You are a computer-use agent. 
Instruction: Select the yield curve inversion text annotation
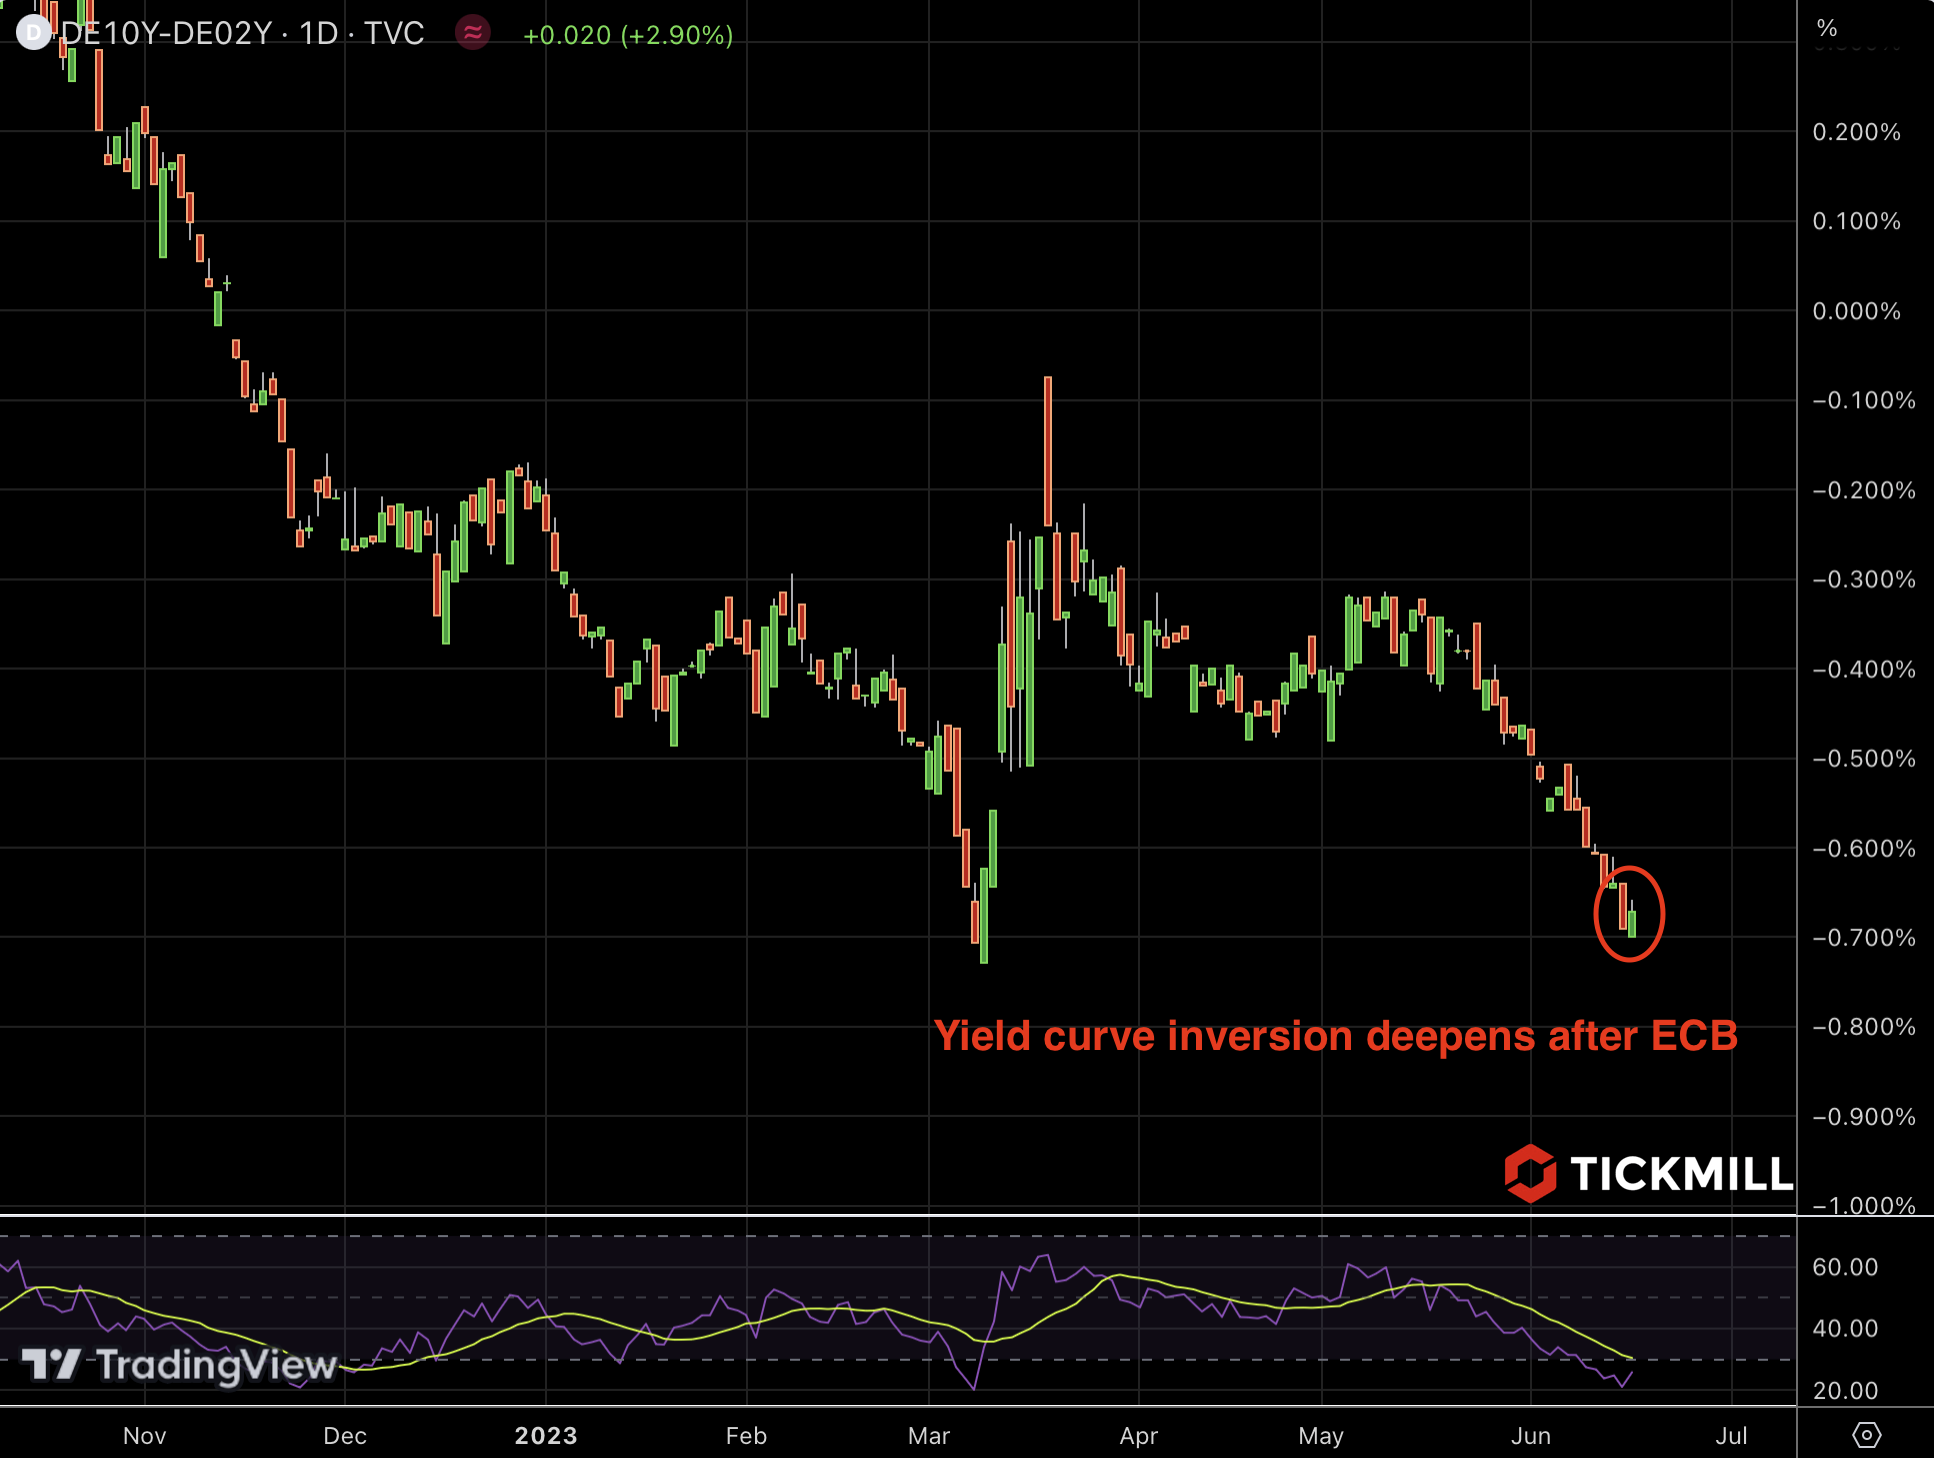[x=1335, y=1036]
